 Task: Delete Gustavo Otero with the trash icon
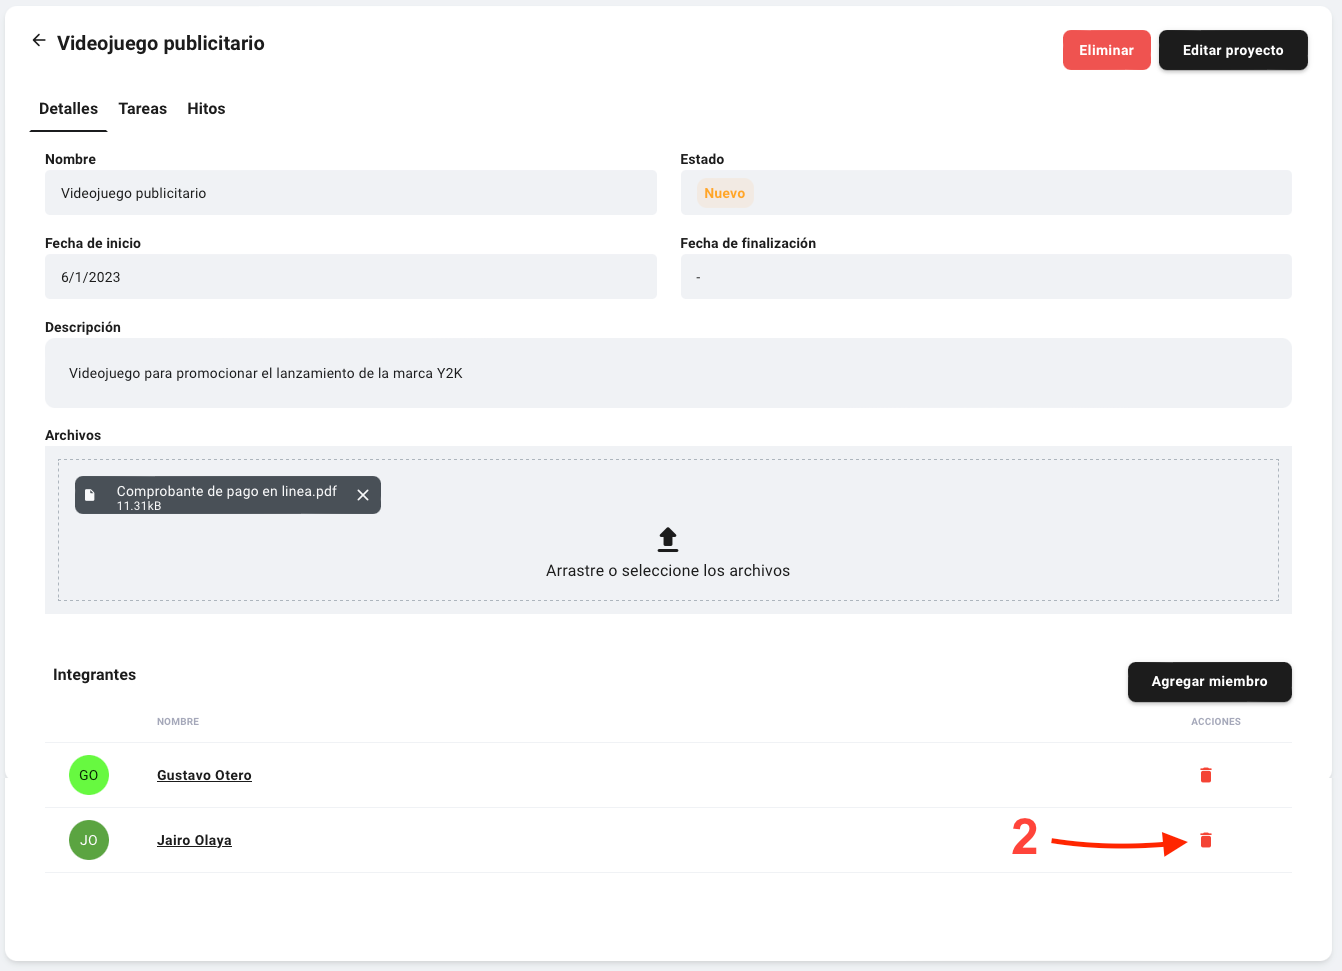click(1205, 775)
